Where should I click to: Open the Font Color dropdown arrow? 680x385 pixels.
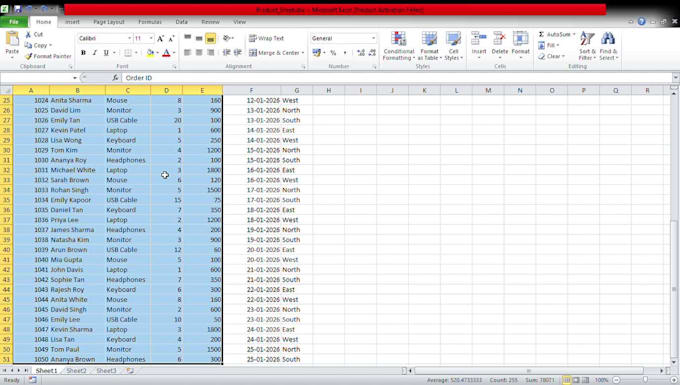(x=174, y=53)
